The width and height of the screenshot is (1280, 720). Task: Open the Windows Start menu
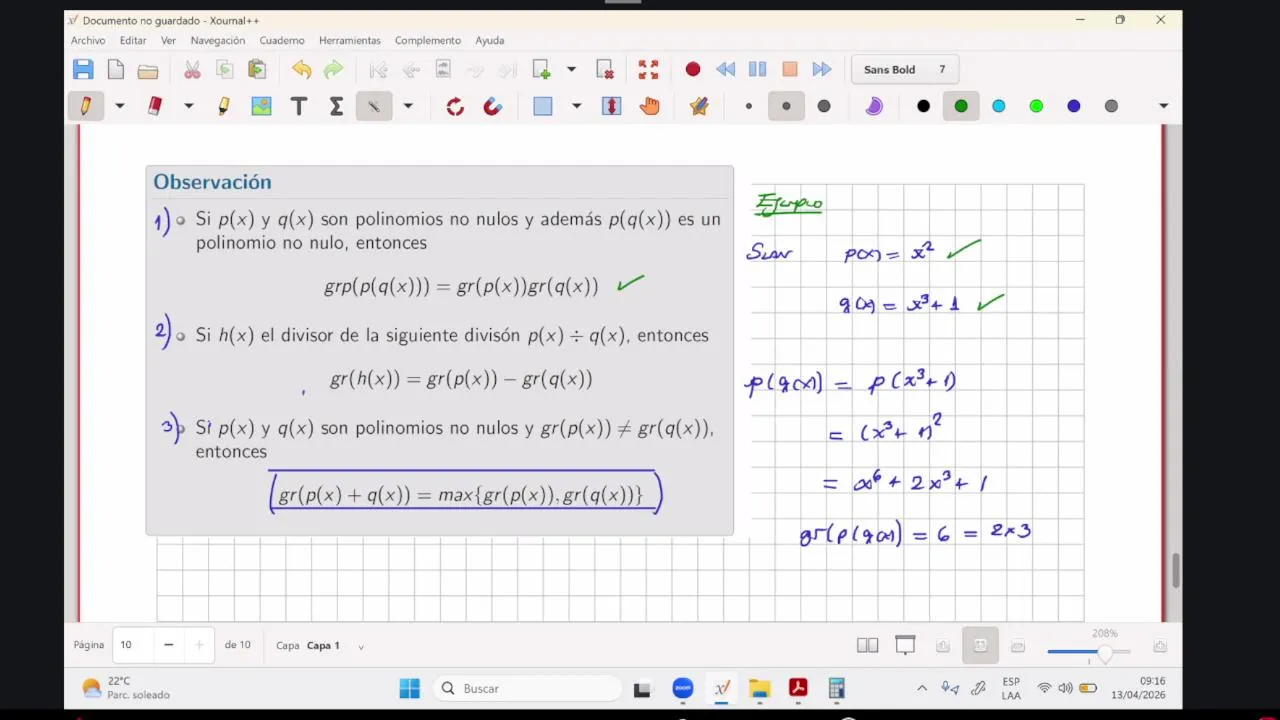(x=410, y=688)
